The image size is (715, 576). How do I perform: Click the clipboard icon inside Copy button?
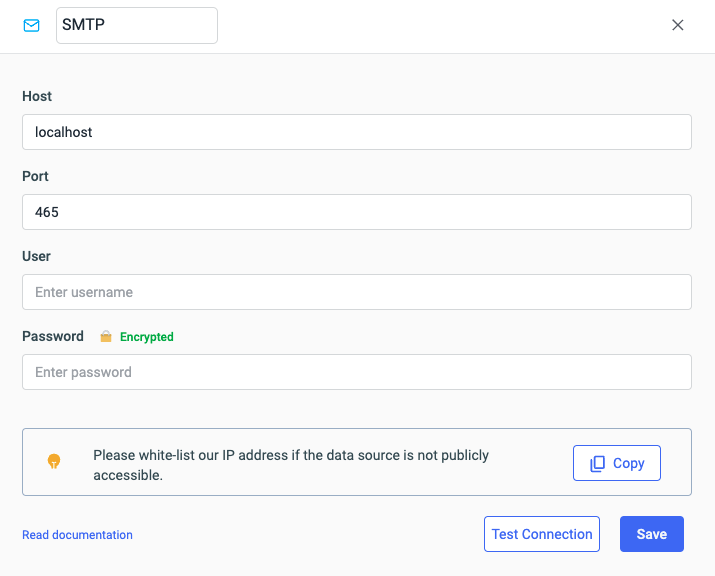[x=598, y=464]
